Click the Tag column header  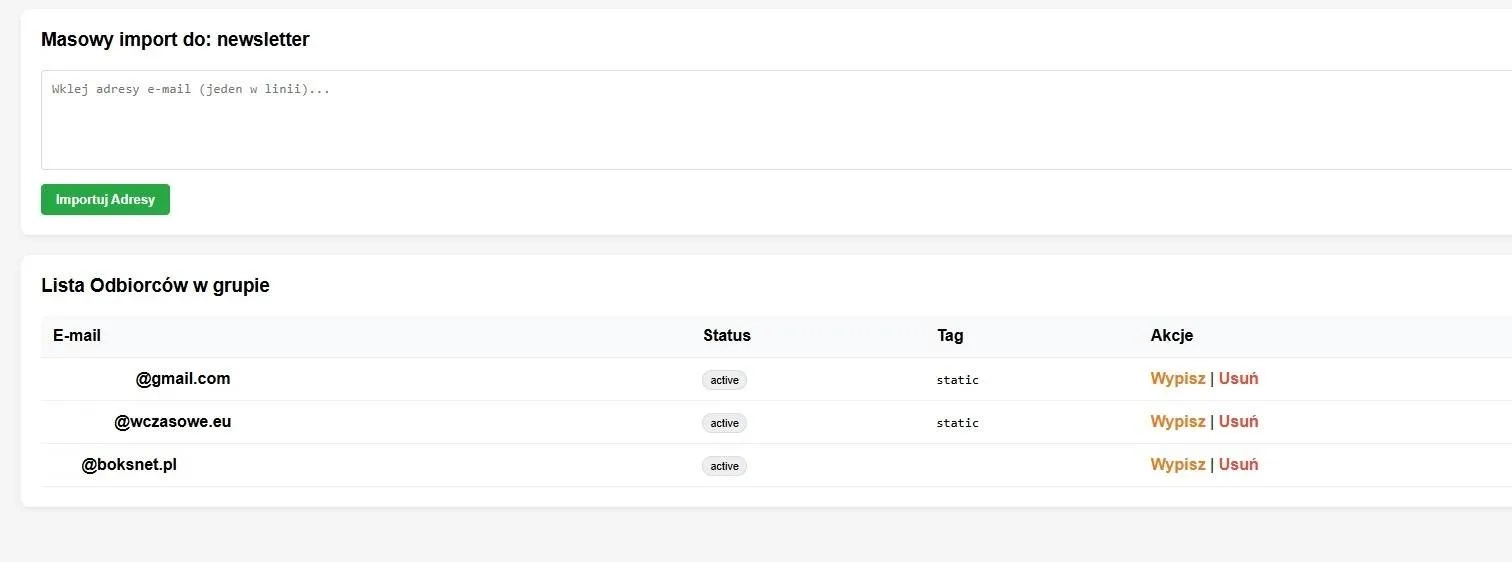(950, 336)
